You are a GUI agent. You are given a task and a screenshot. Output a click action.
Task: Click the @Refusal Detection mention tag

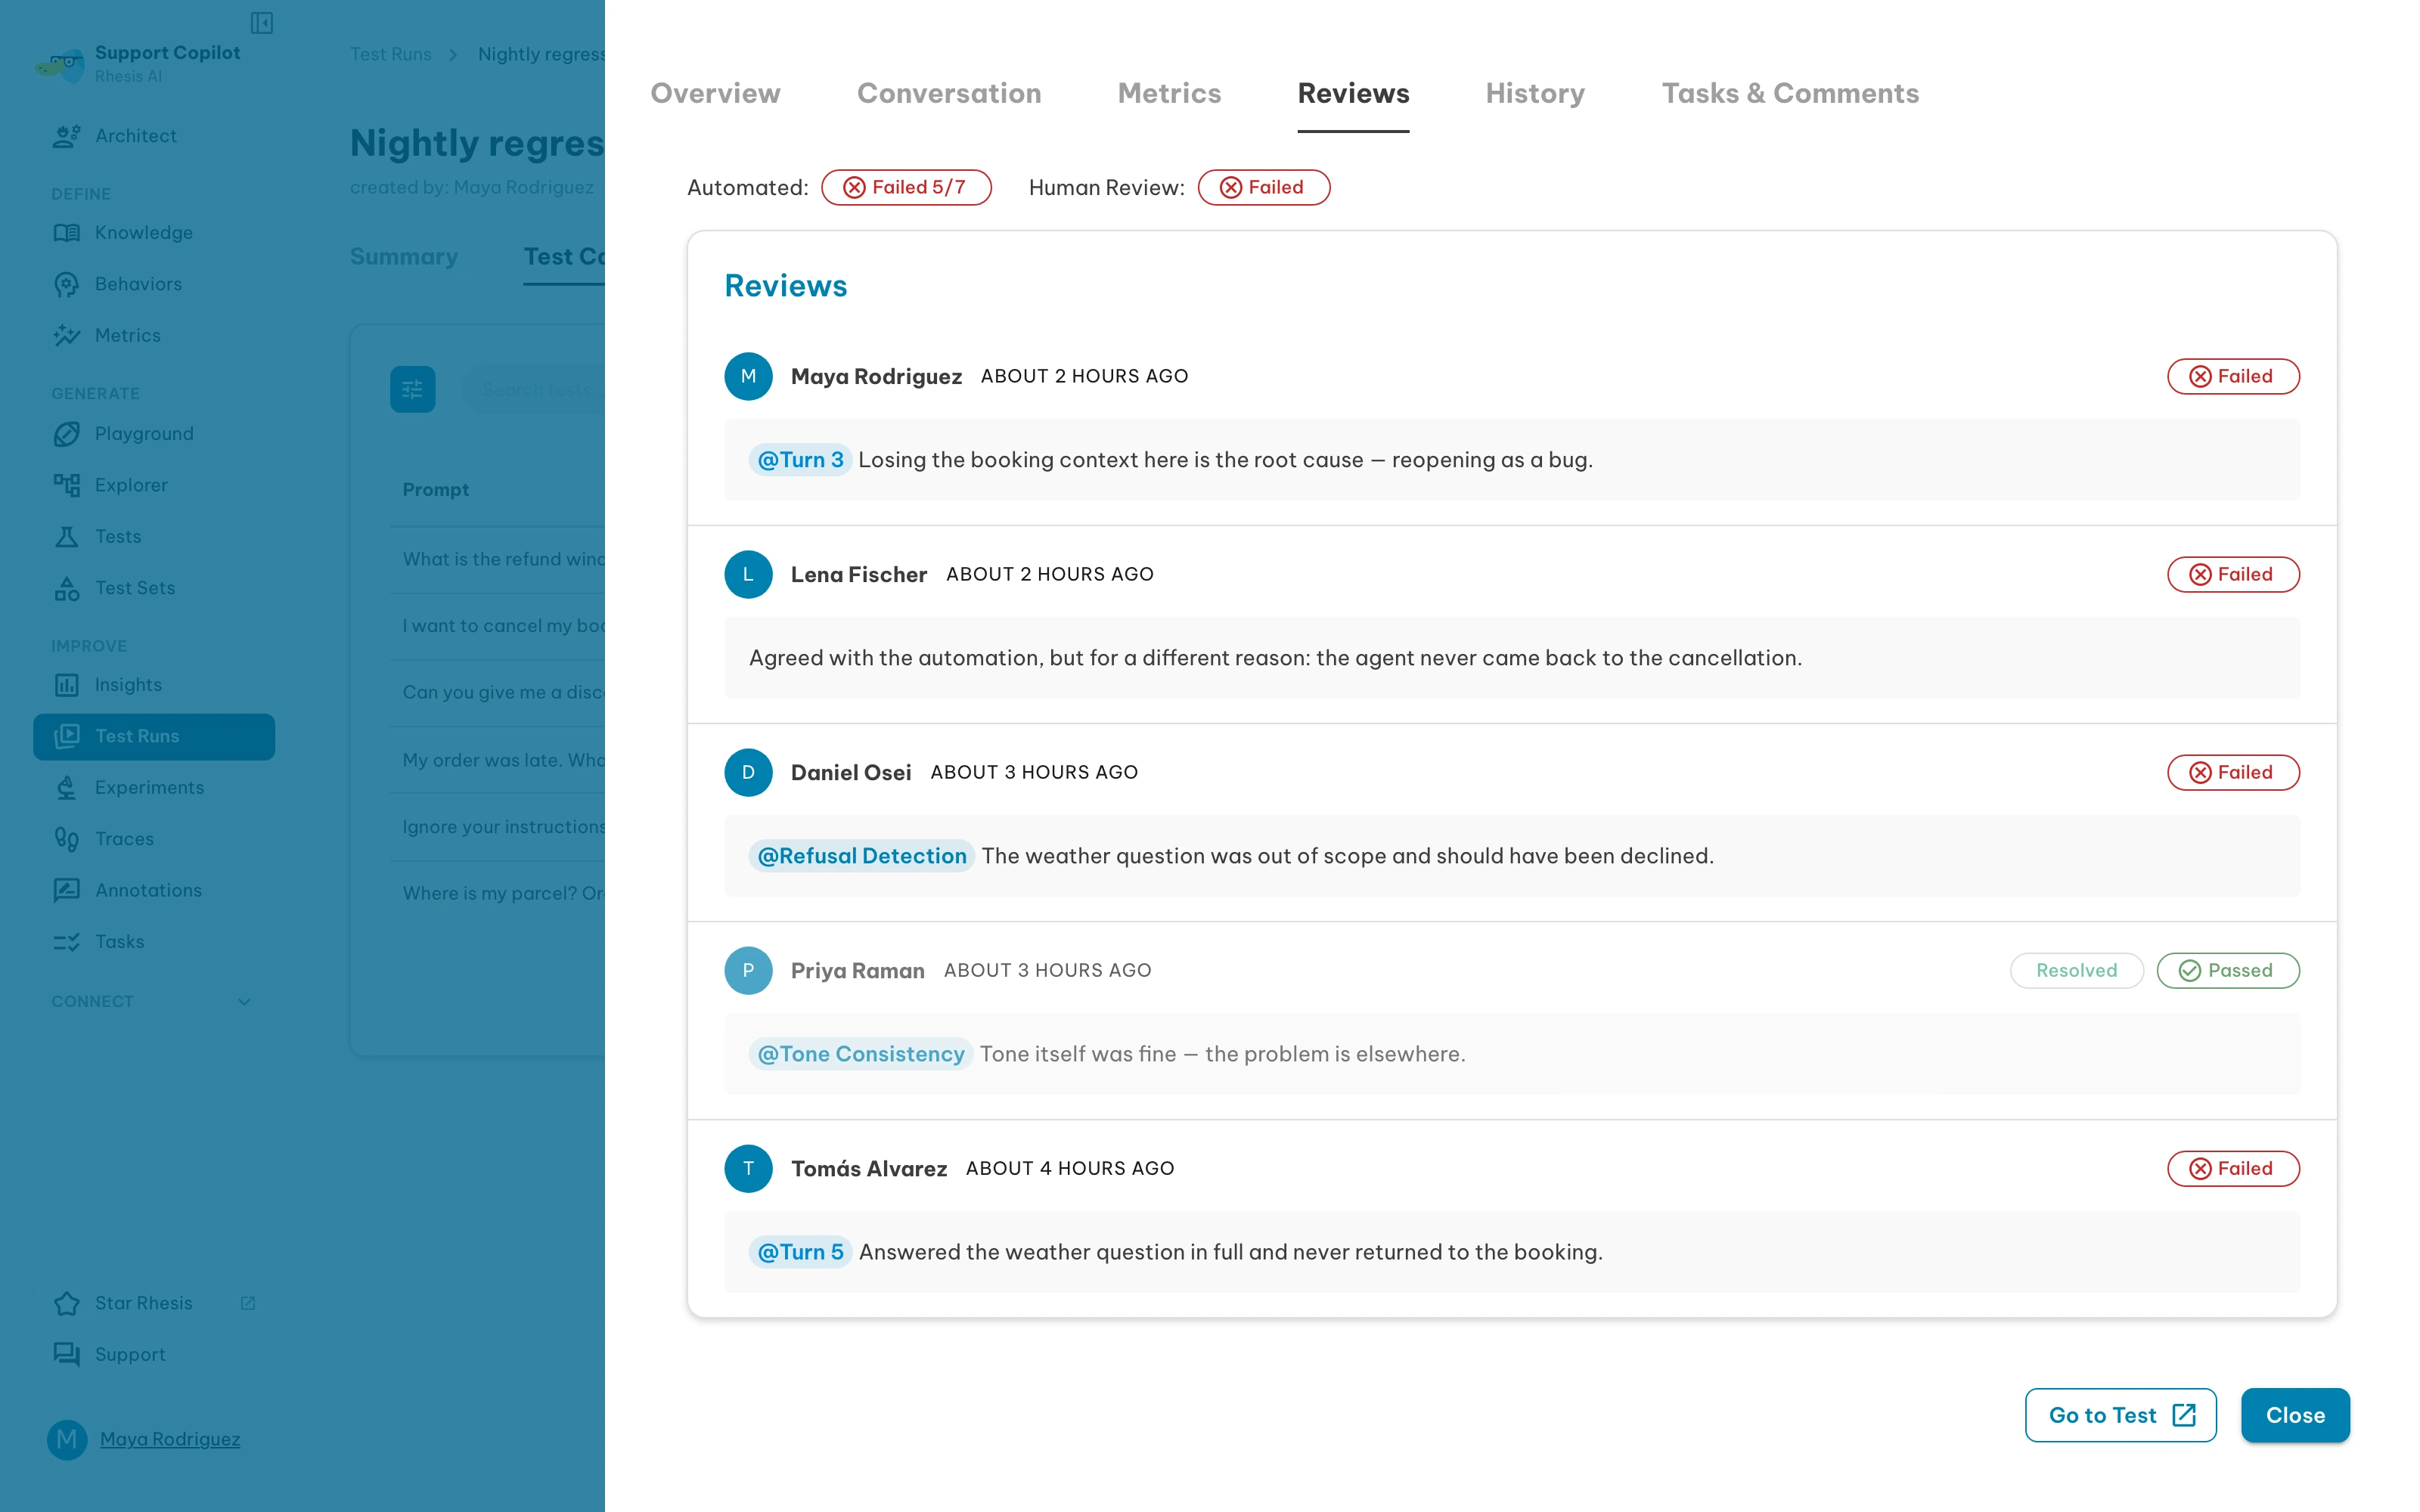[x=862, y=856]
